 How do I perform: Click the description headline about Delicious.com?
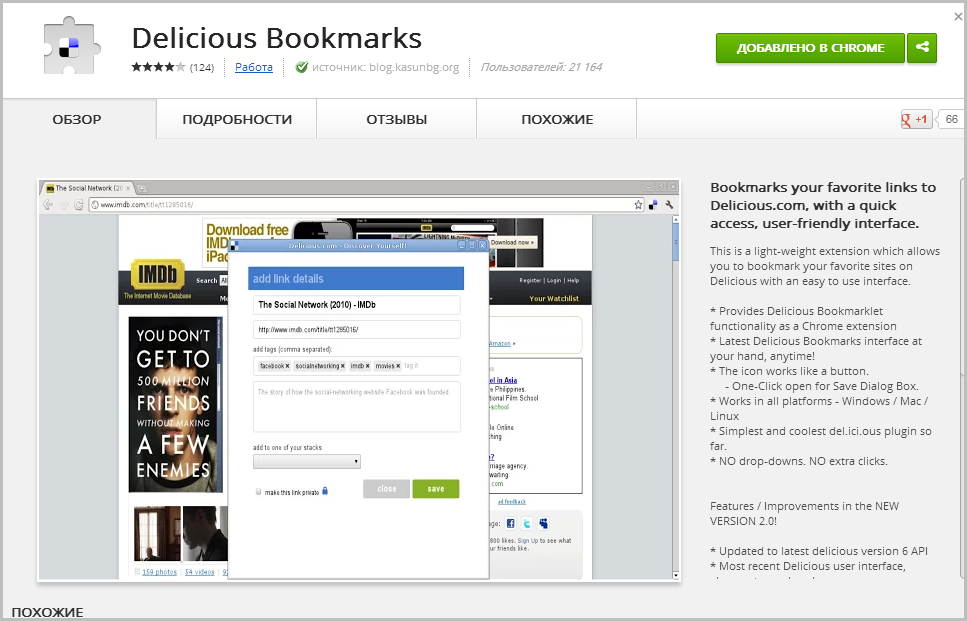pos(823,205)
